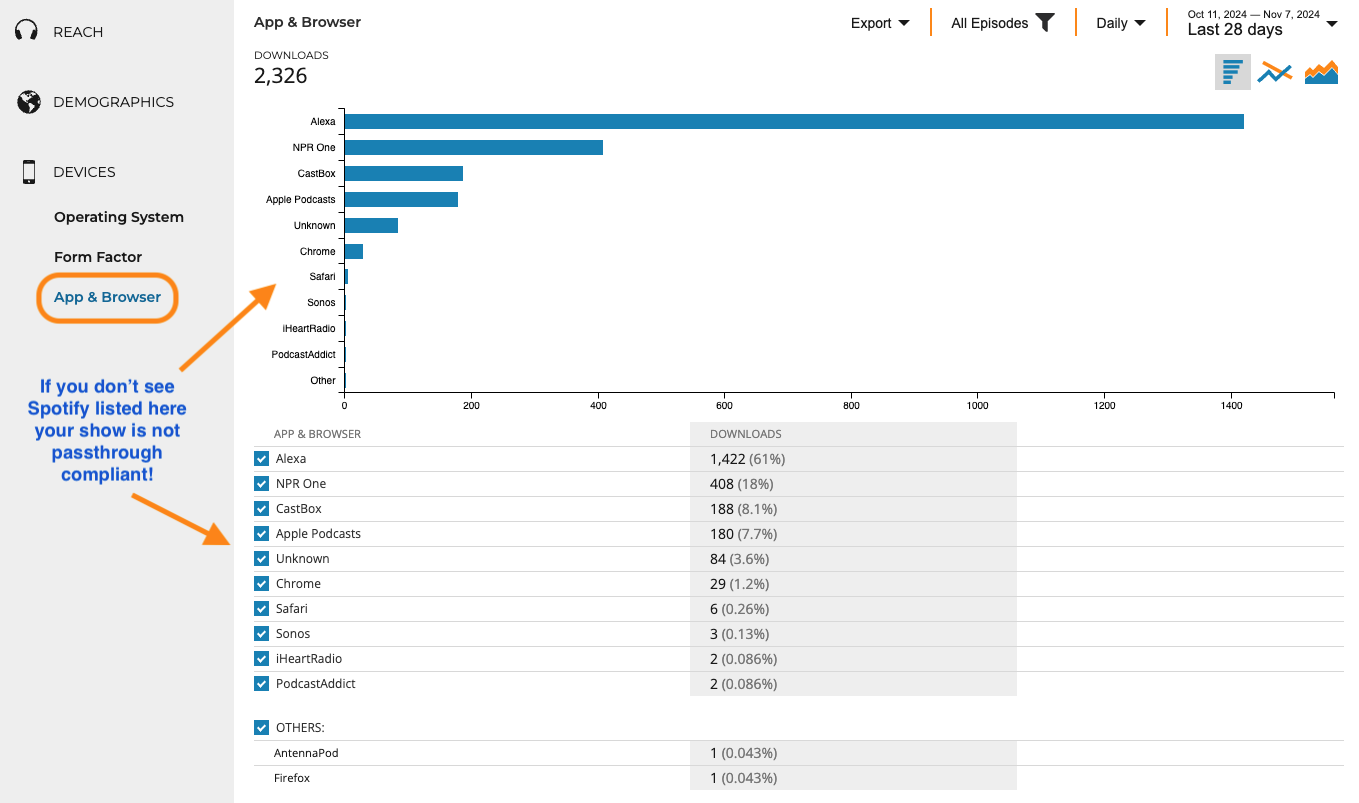
Task: Uncheck the PodcastAddict checkbox
Action: pos(262,684)
